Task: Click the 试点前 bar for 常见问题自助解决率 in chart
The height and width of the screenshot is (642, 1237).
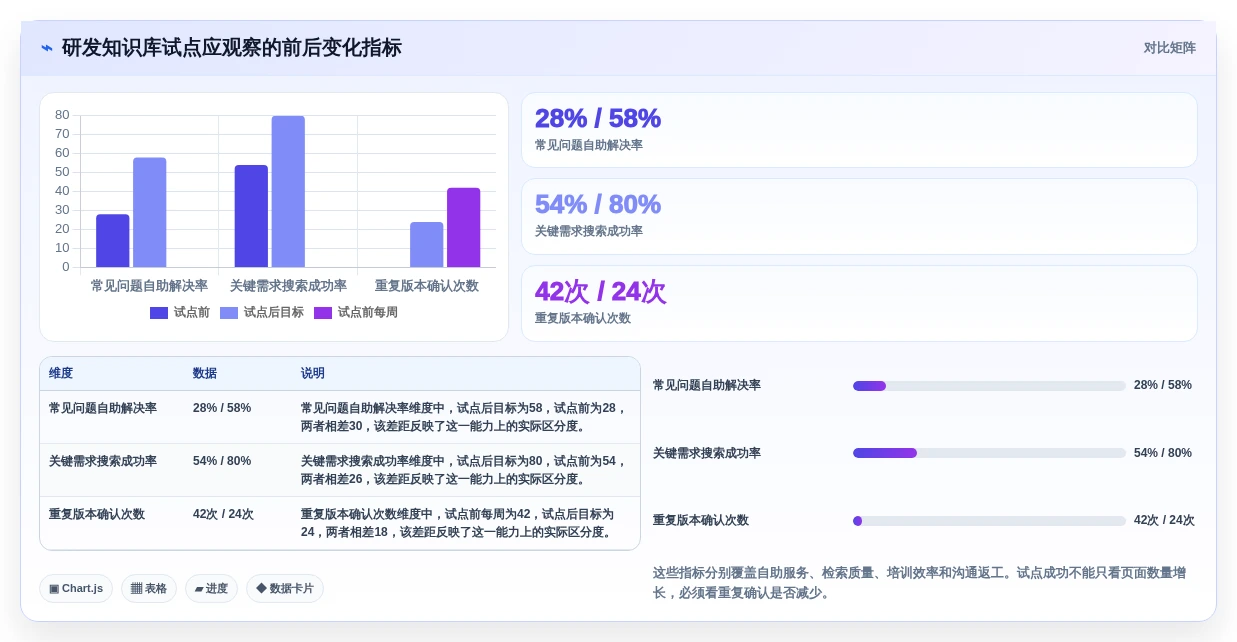Action: (113, 241)
